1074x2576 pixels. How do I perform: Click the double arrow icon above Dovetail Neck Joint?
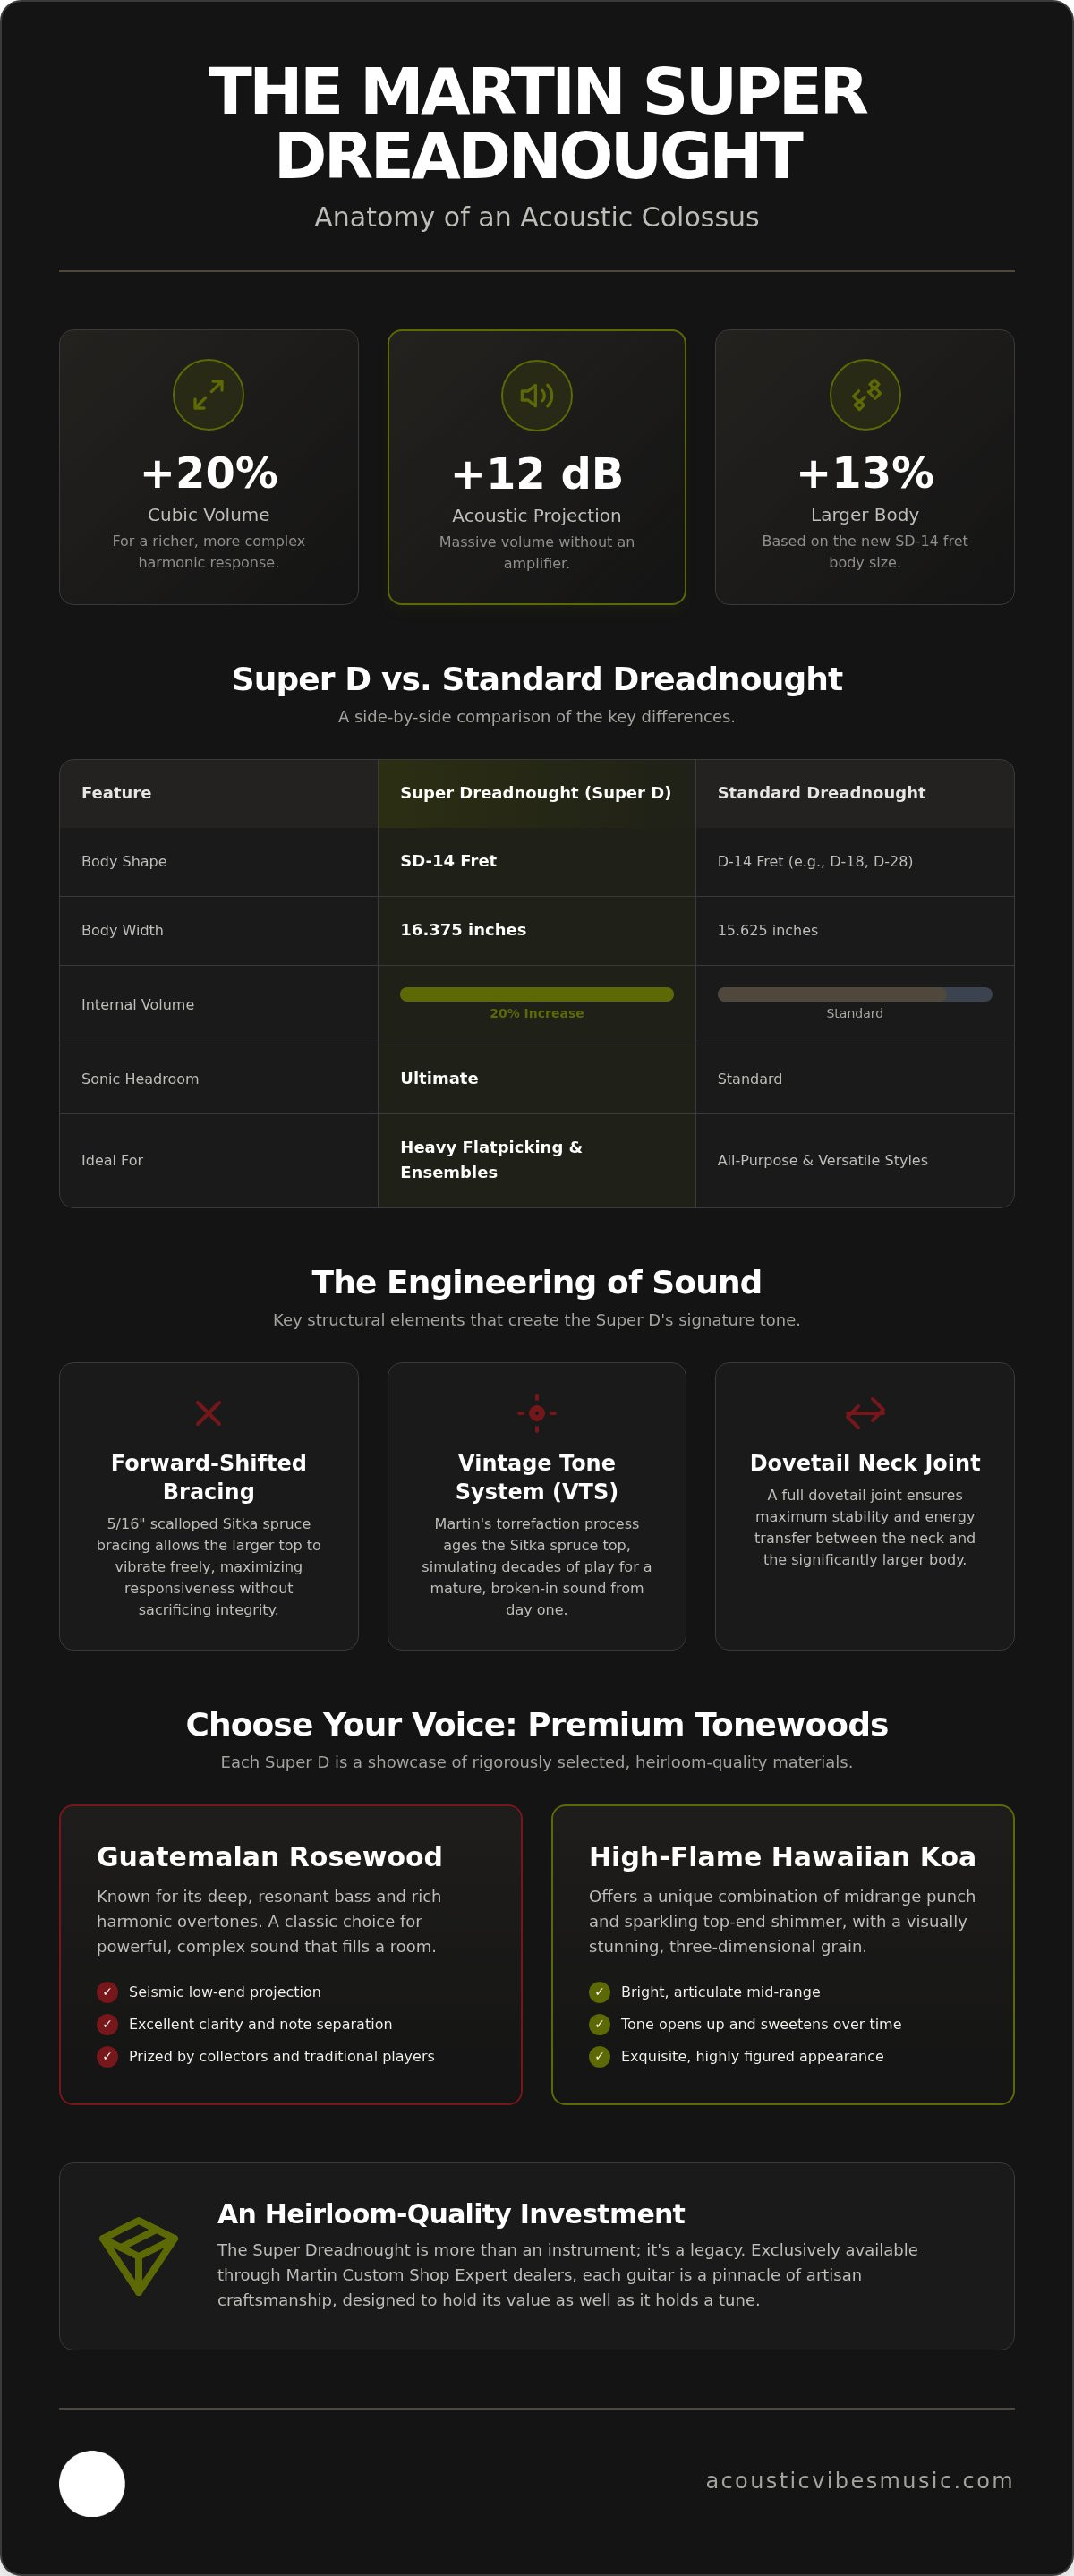[x=865, y=1412]
